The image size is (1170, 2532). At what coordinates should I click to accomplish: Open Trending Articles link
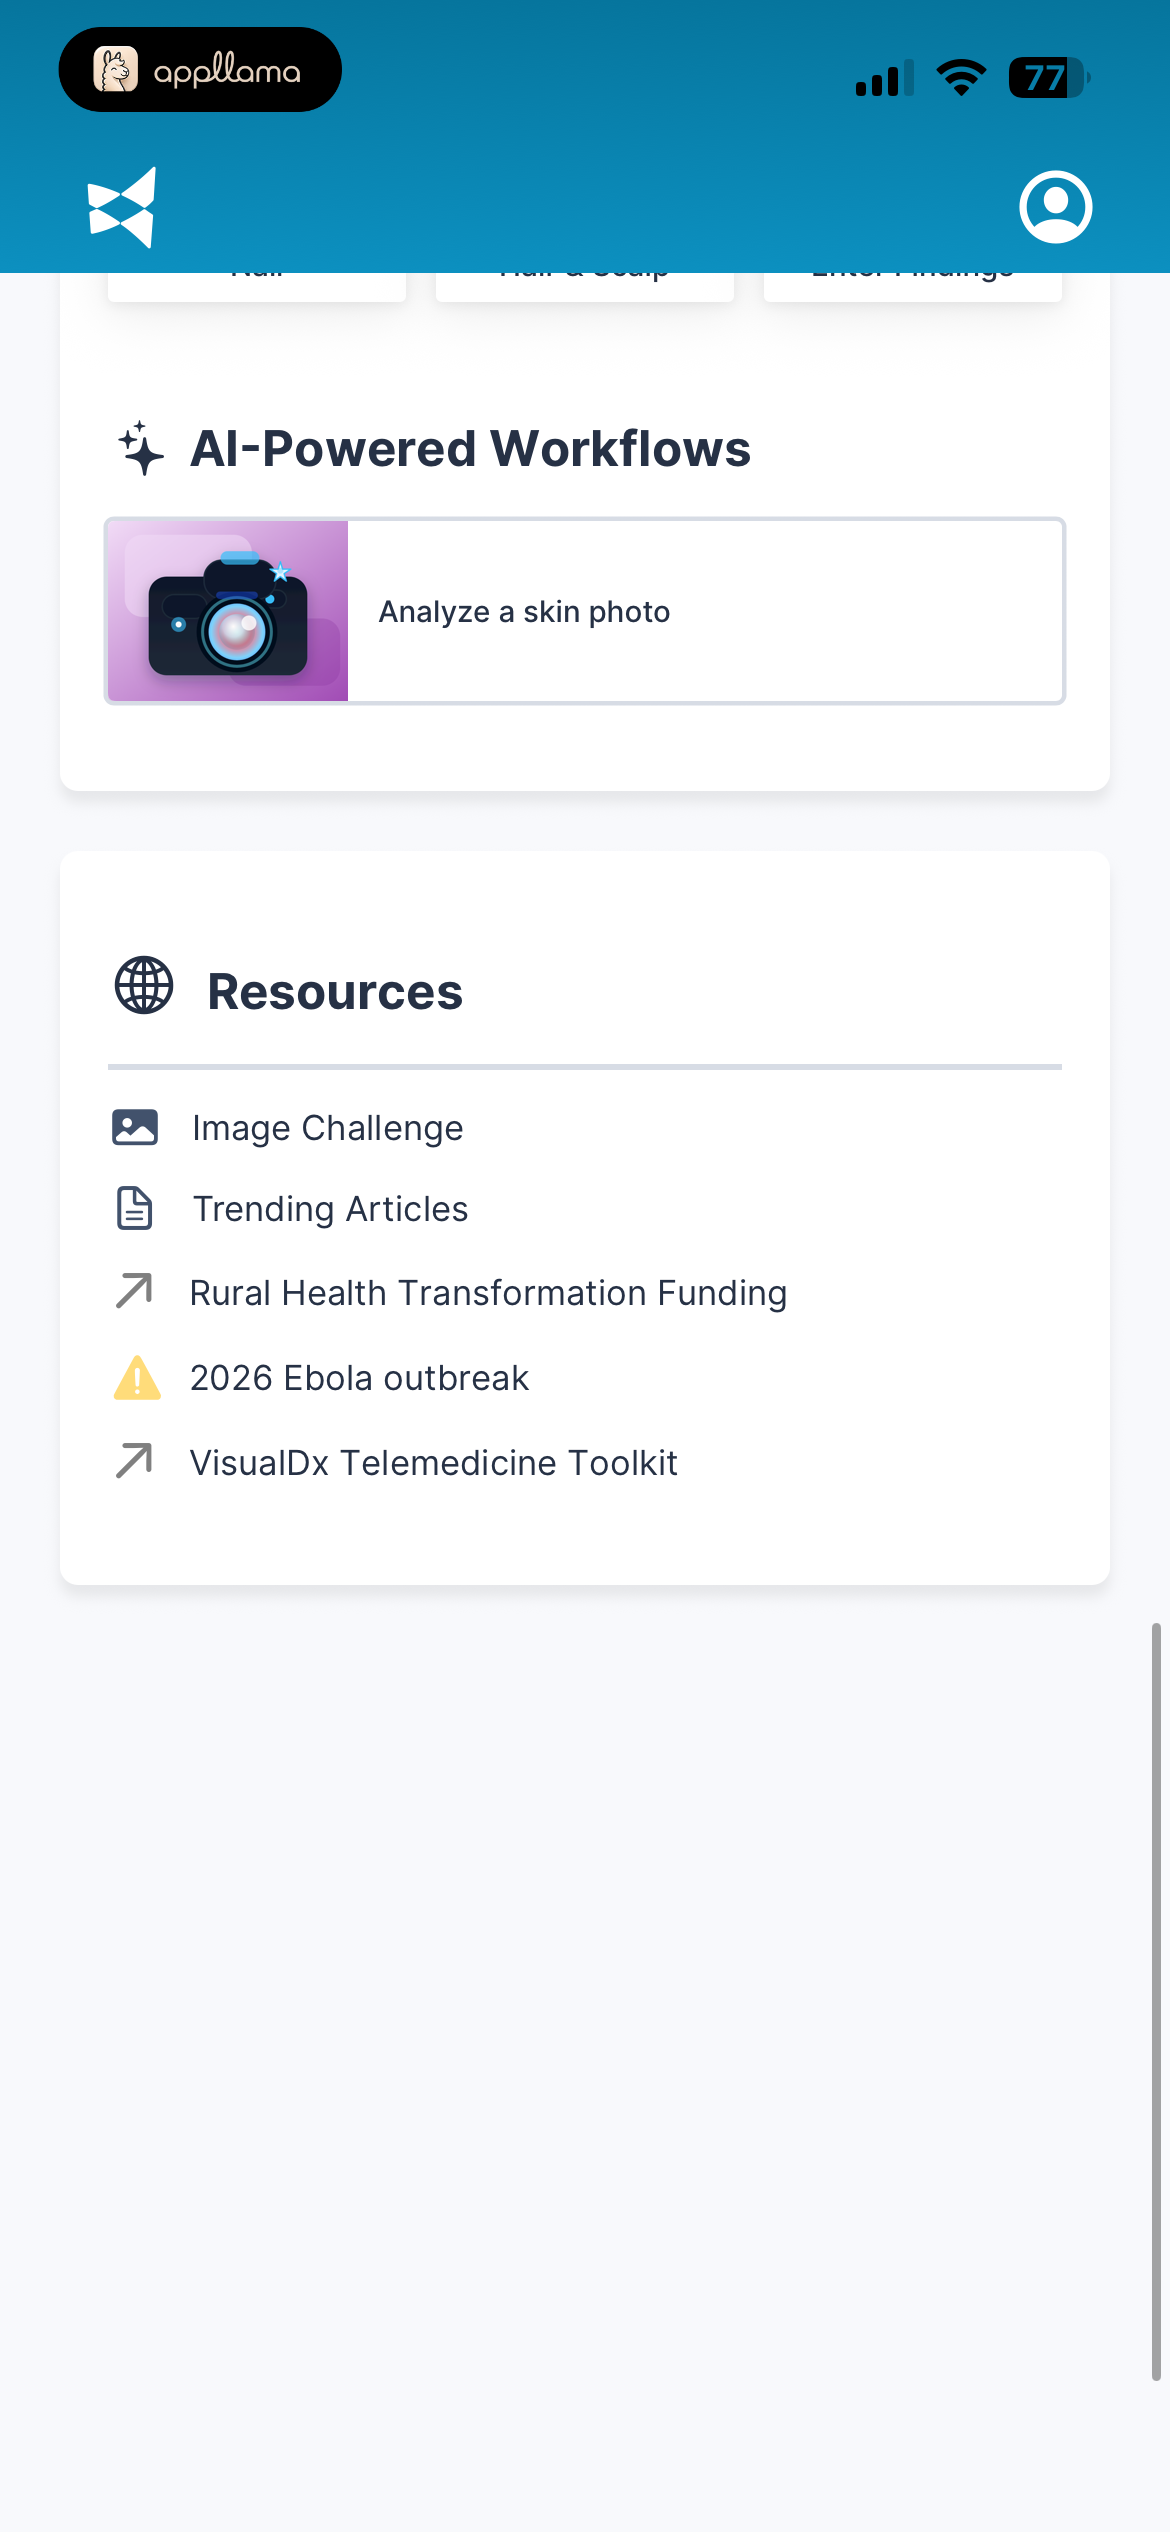pyautogui.click(x=330, y=1209)
